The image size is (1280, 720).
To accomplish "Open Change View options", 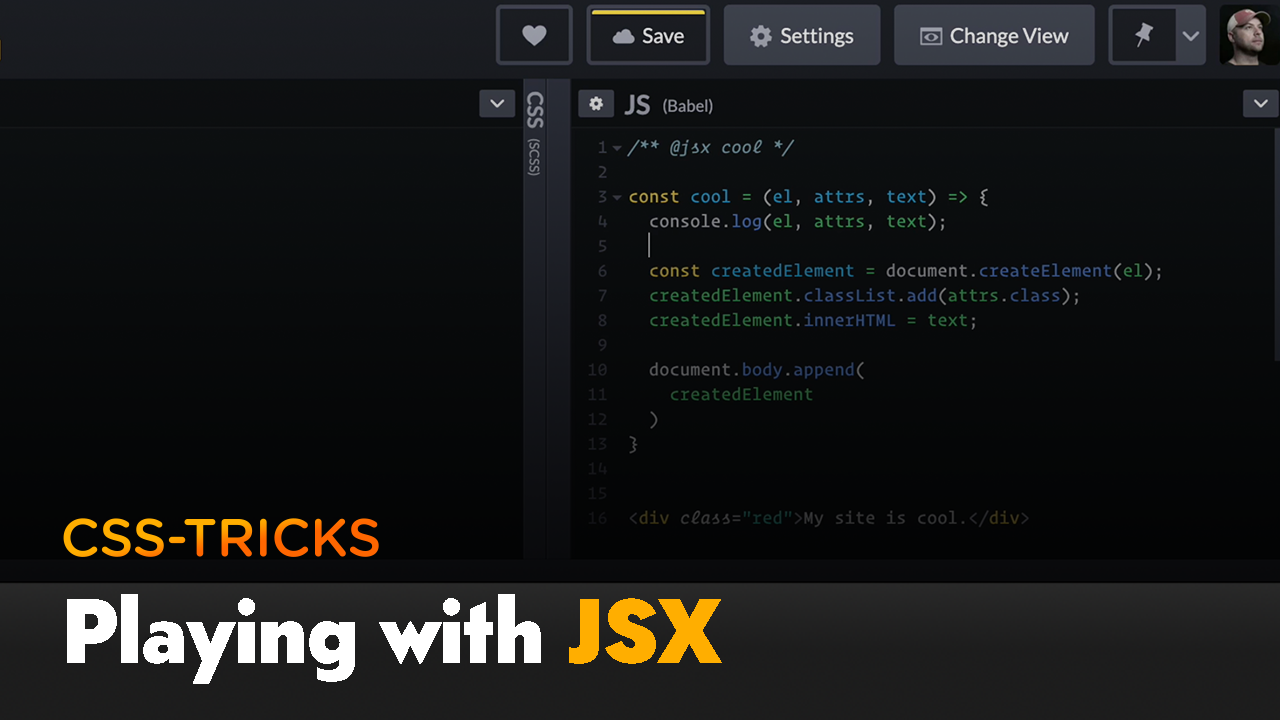I will 994,35.
